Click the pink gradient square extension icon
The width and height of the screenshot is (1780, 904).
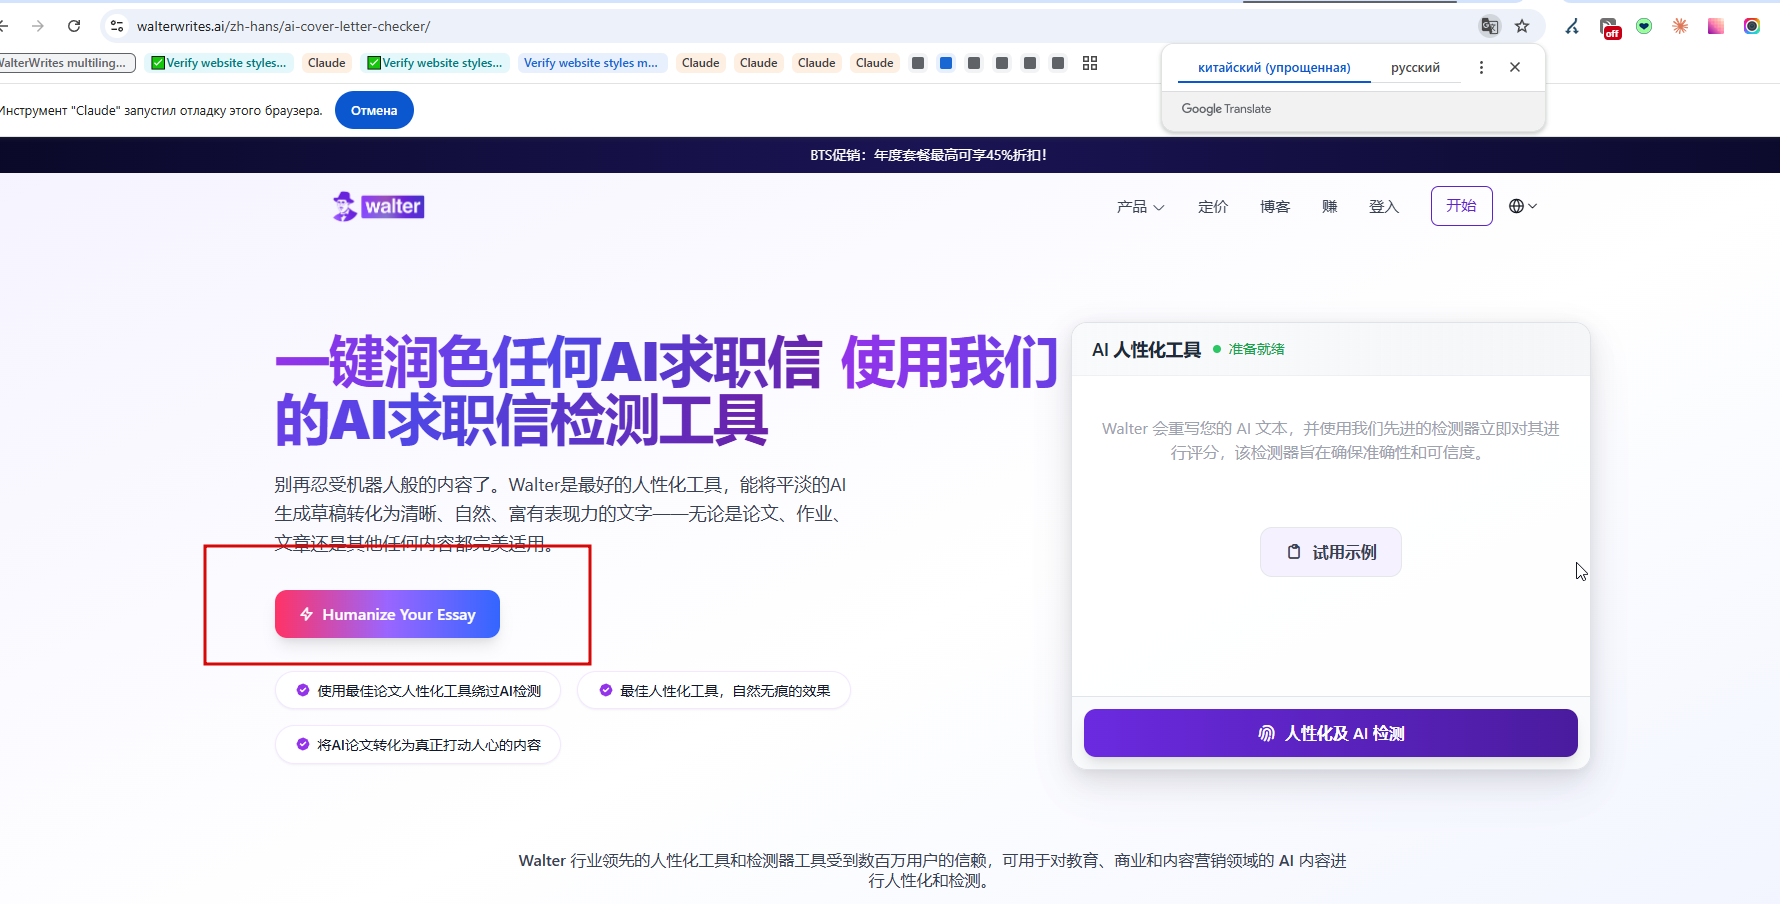1716,26
